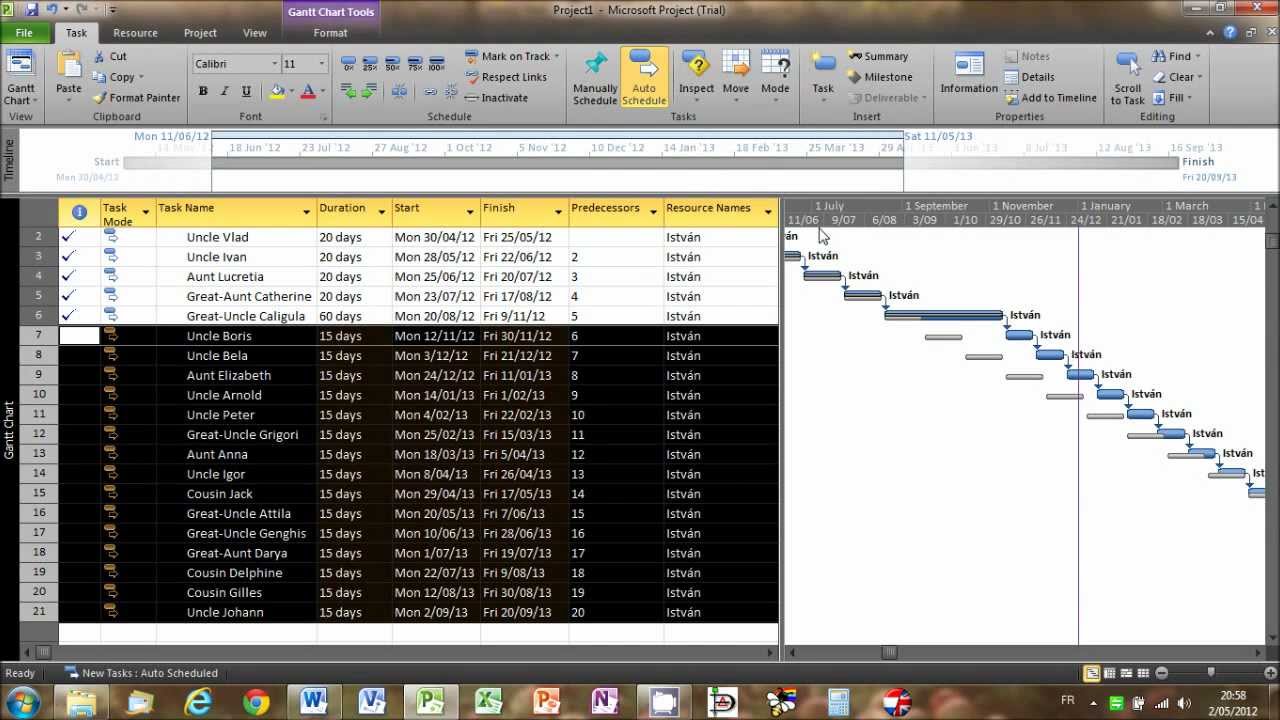
Task: Click the Save icon in quick access toolbar
Action: pos(31,10)
